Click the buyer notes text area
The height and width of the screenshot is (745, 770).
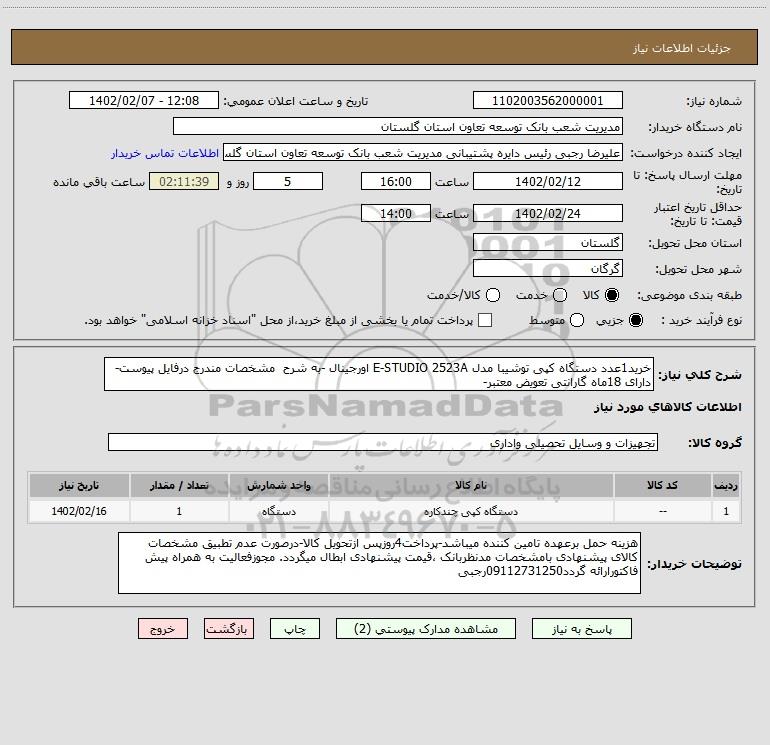pyautogui.click(x=379, y=563)
